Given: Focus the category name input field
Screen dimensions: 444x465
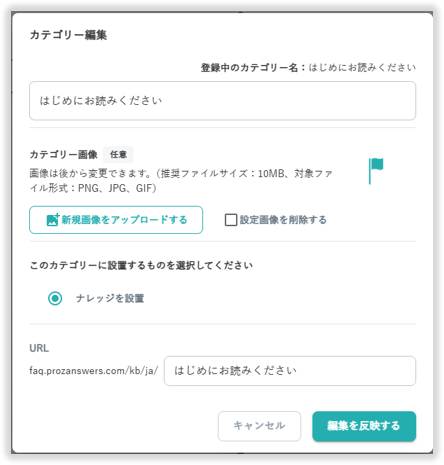Looking at the screenshot, I should point(222,101).
